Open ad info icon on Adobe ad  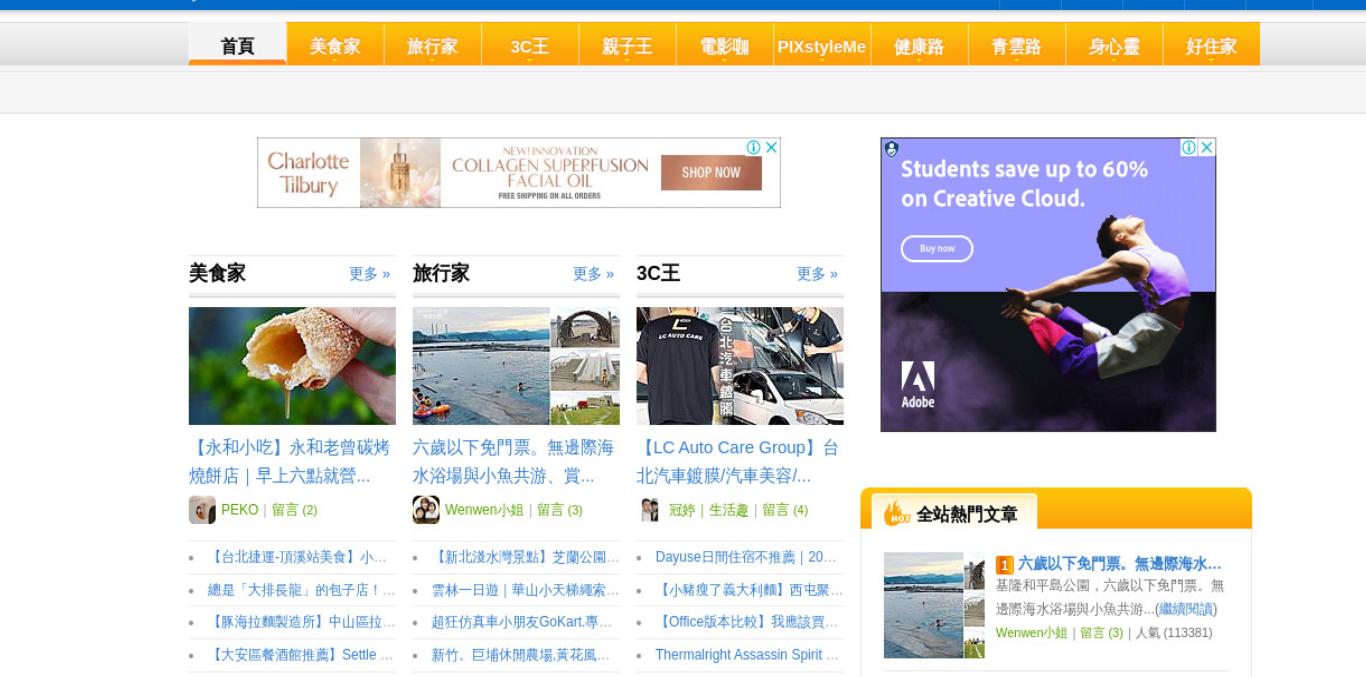tap(1189, 147)
